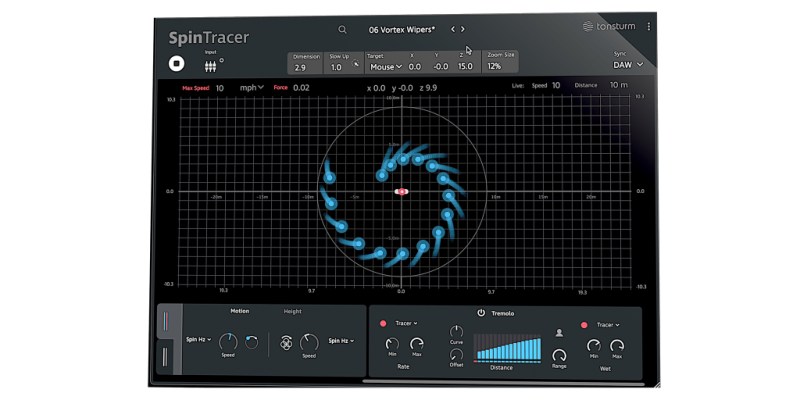Viewport: 800px width, 400px height.
Task: Click the person icon above Range
Action: click(x=559, y=333)
